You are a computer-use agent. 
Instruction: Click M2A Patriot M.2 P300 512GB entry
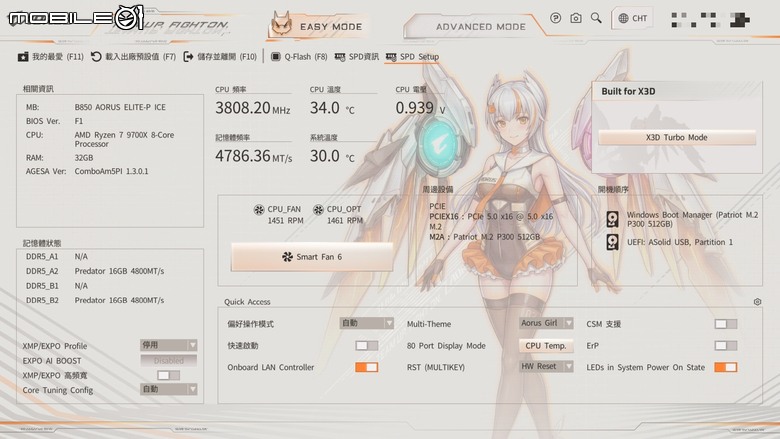point(485,237)
